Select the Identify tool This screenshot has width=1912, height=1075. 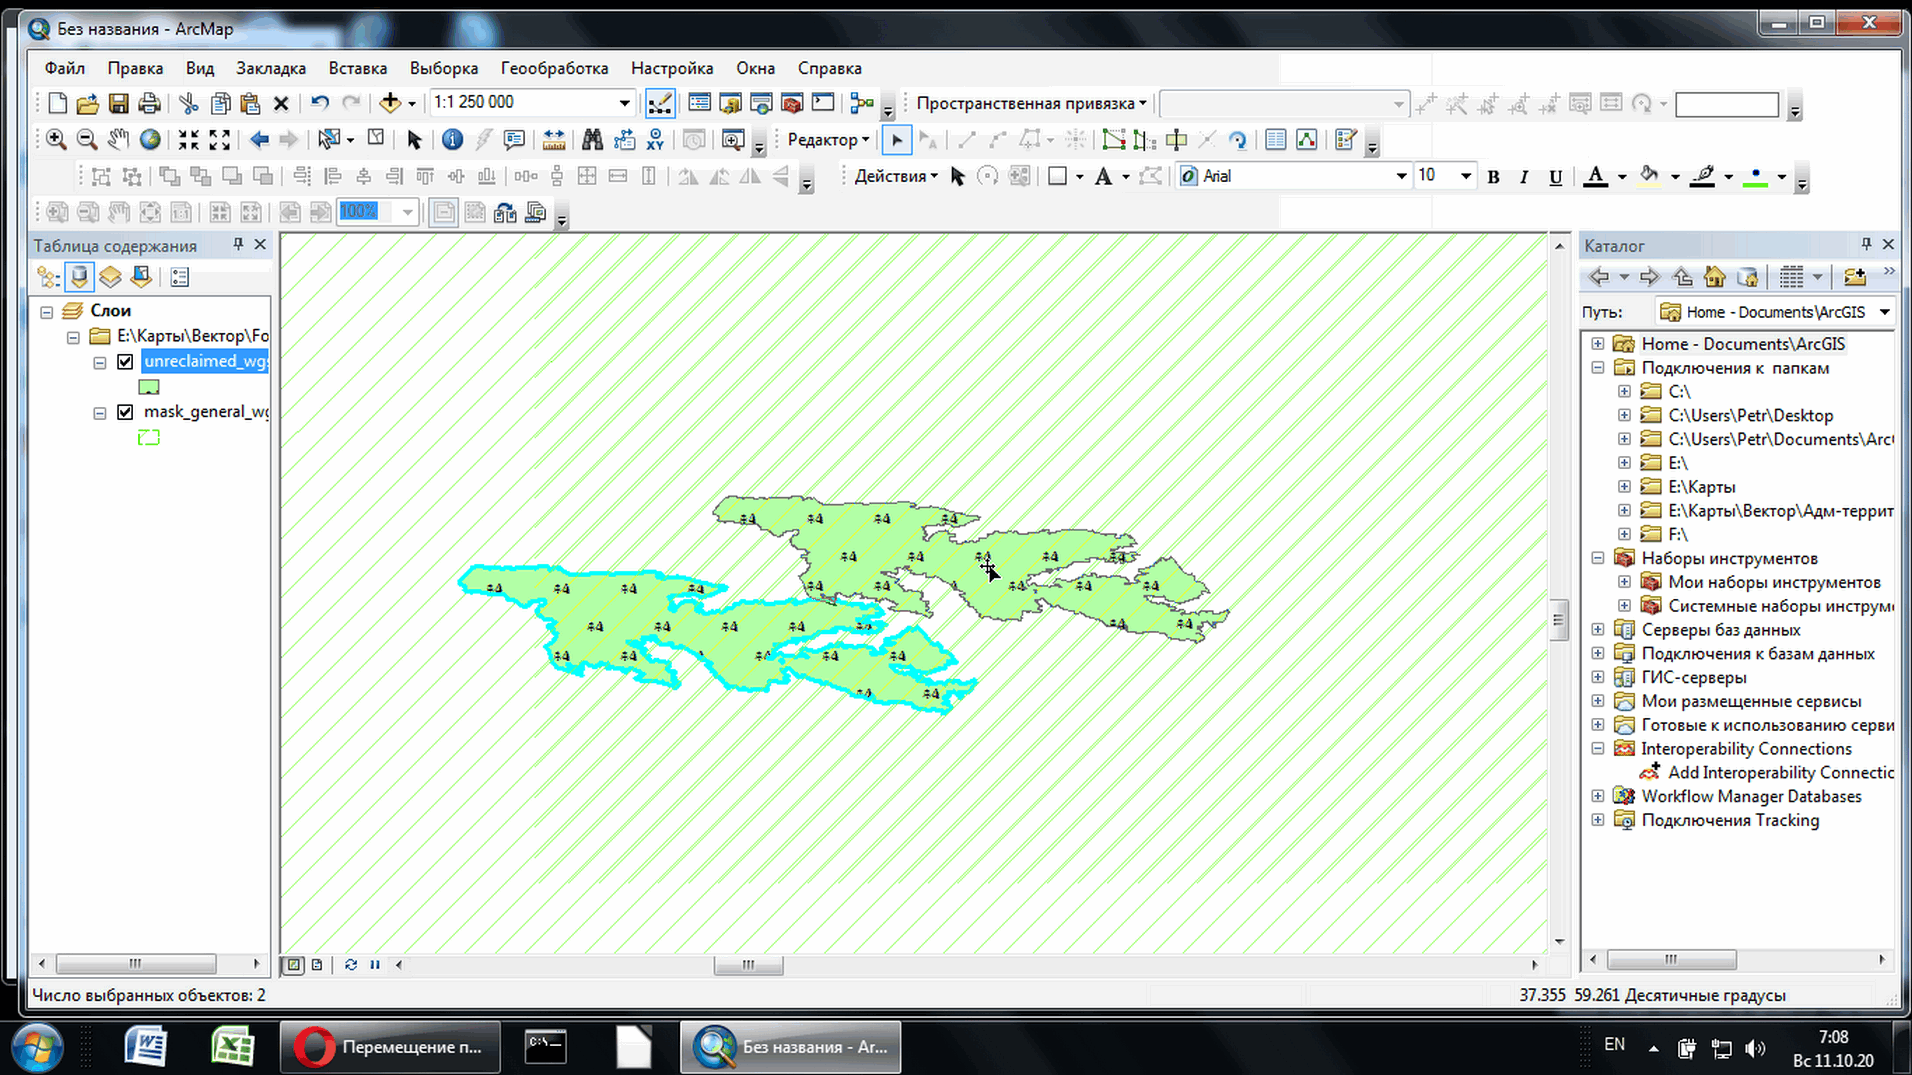(x=452, y=140)
